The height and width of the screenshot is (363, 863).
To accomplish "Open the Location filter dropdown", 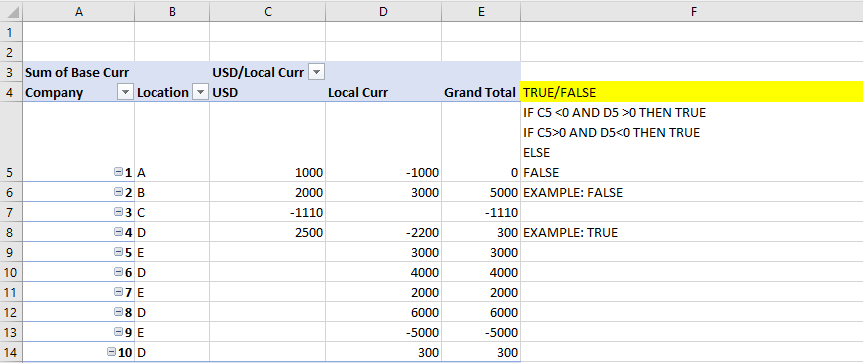I will (x=201, y=92).
